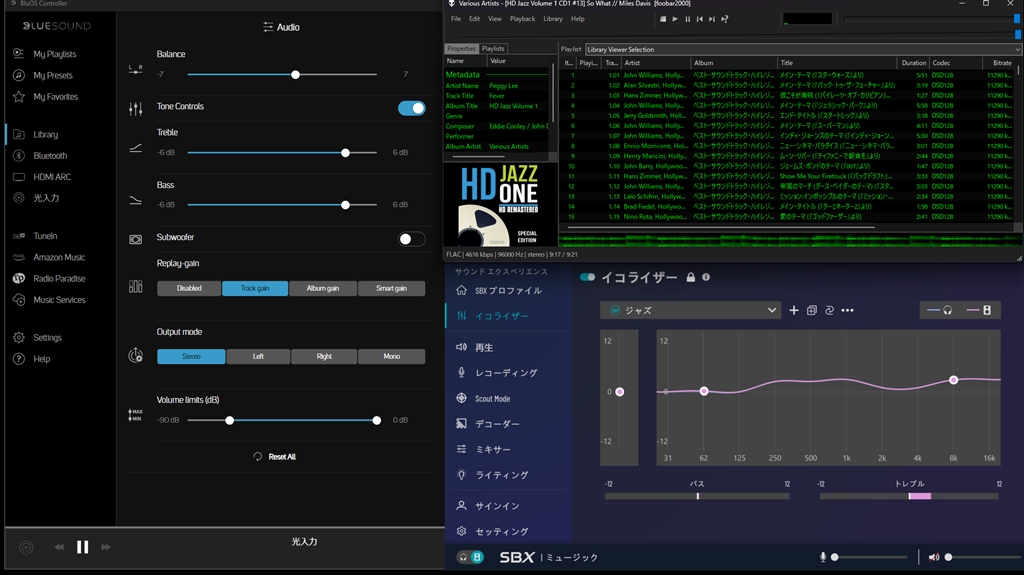Enable the Subwoofer toggle

[x=411, y=239]
